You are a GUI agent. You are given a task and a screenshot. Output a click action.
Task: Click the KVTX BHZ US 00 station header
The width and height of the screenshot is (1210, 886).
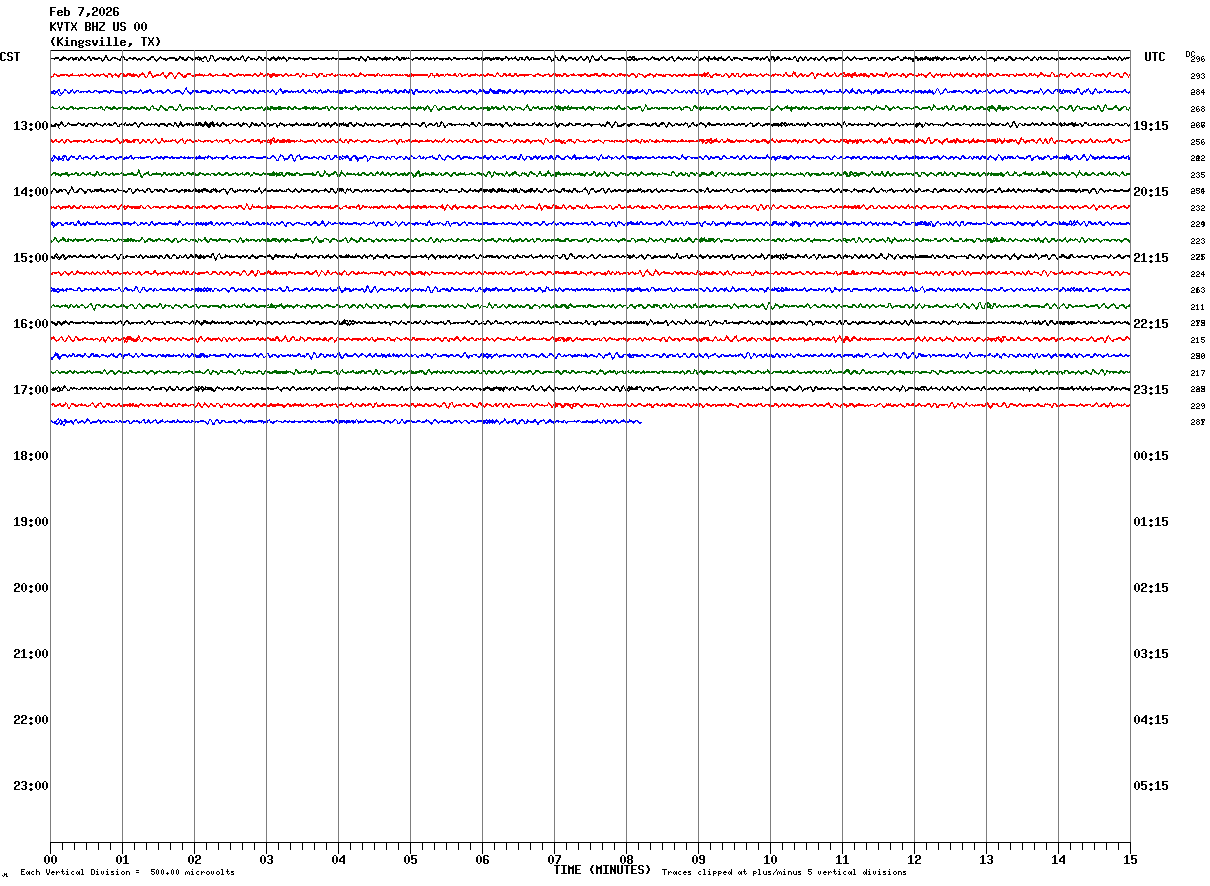point(98,27)
